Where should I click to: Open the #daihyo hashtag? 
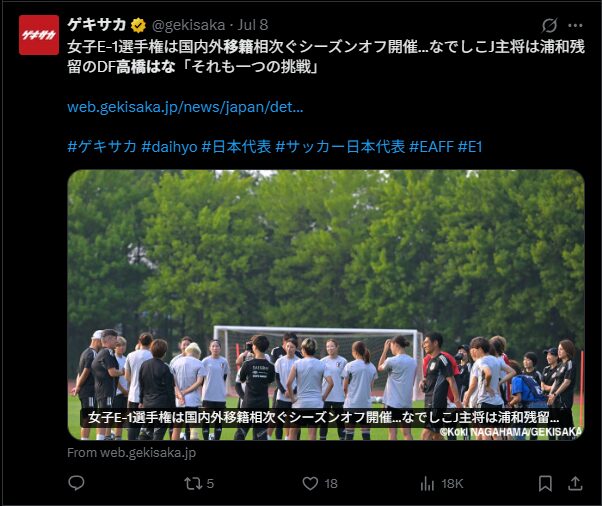[169, 146]
